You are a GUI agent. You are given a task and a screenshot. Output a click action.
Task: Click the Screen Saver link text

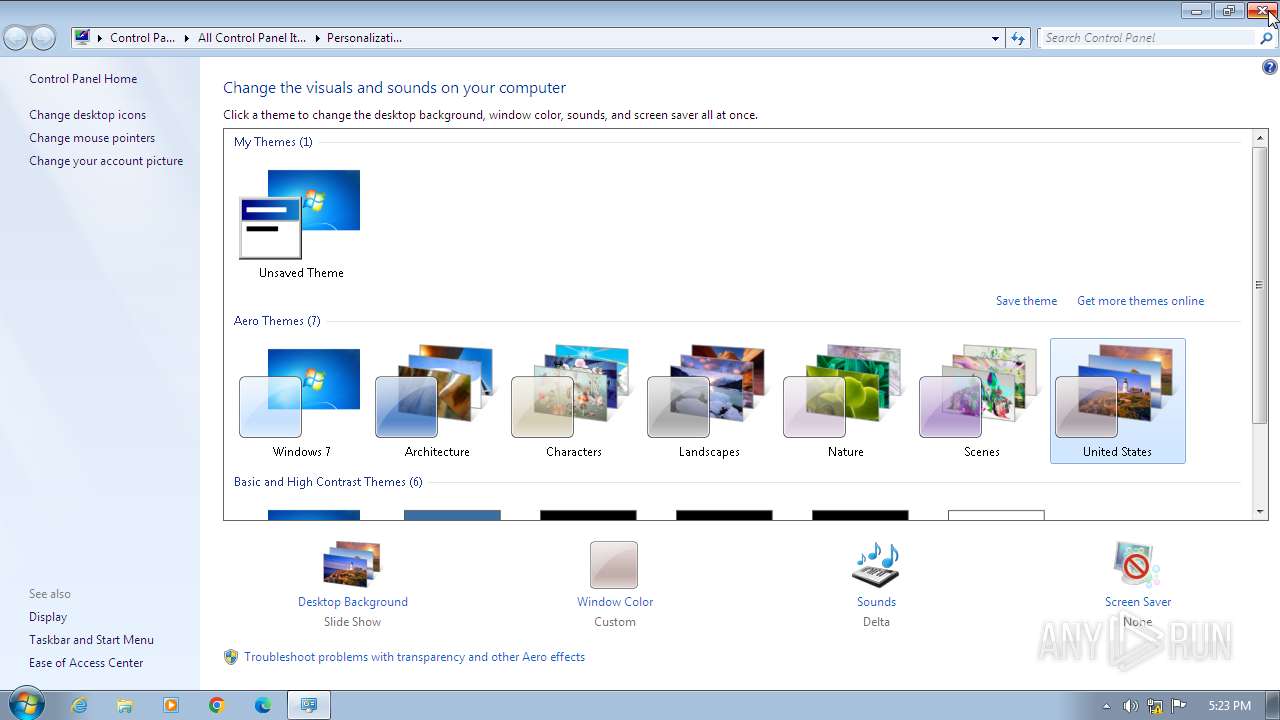coord(1138,602)
